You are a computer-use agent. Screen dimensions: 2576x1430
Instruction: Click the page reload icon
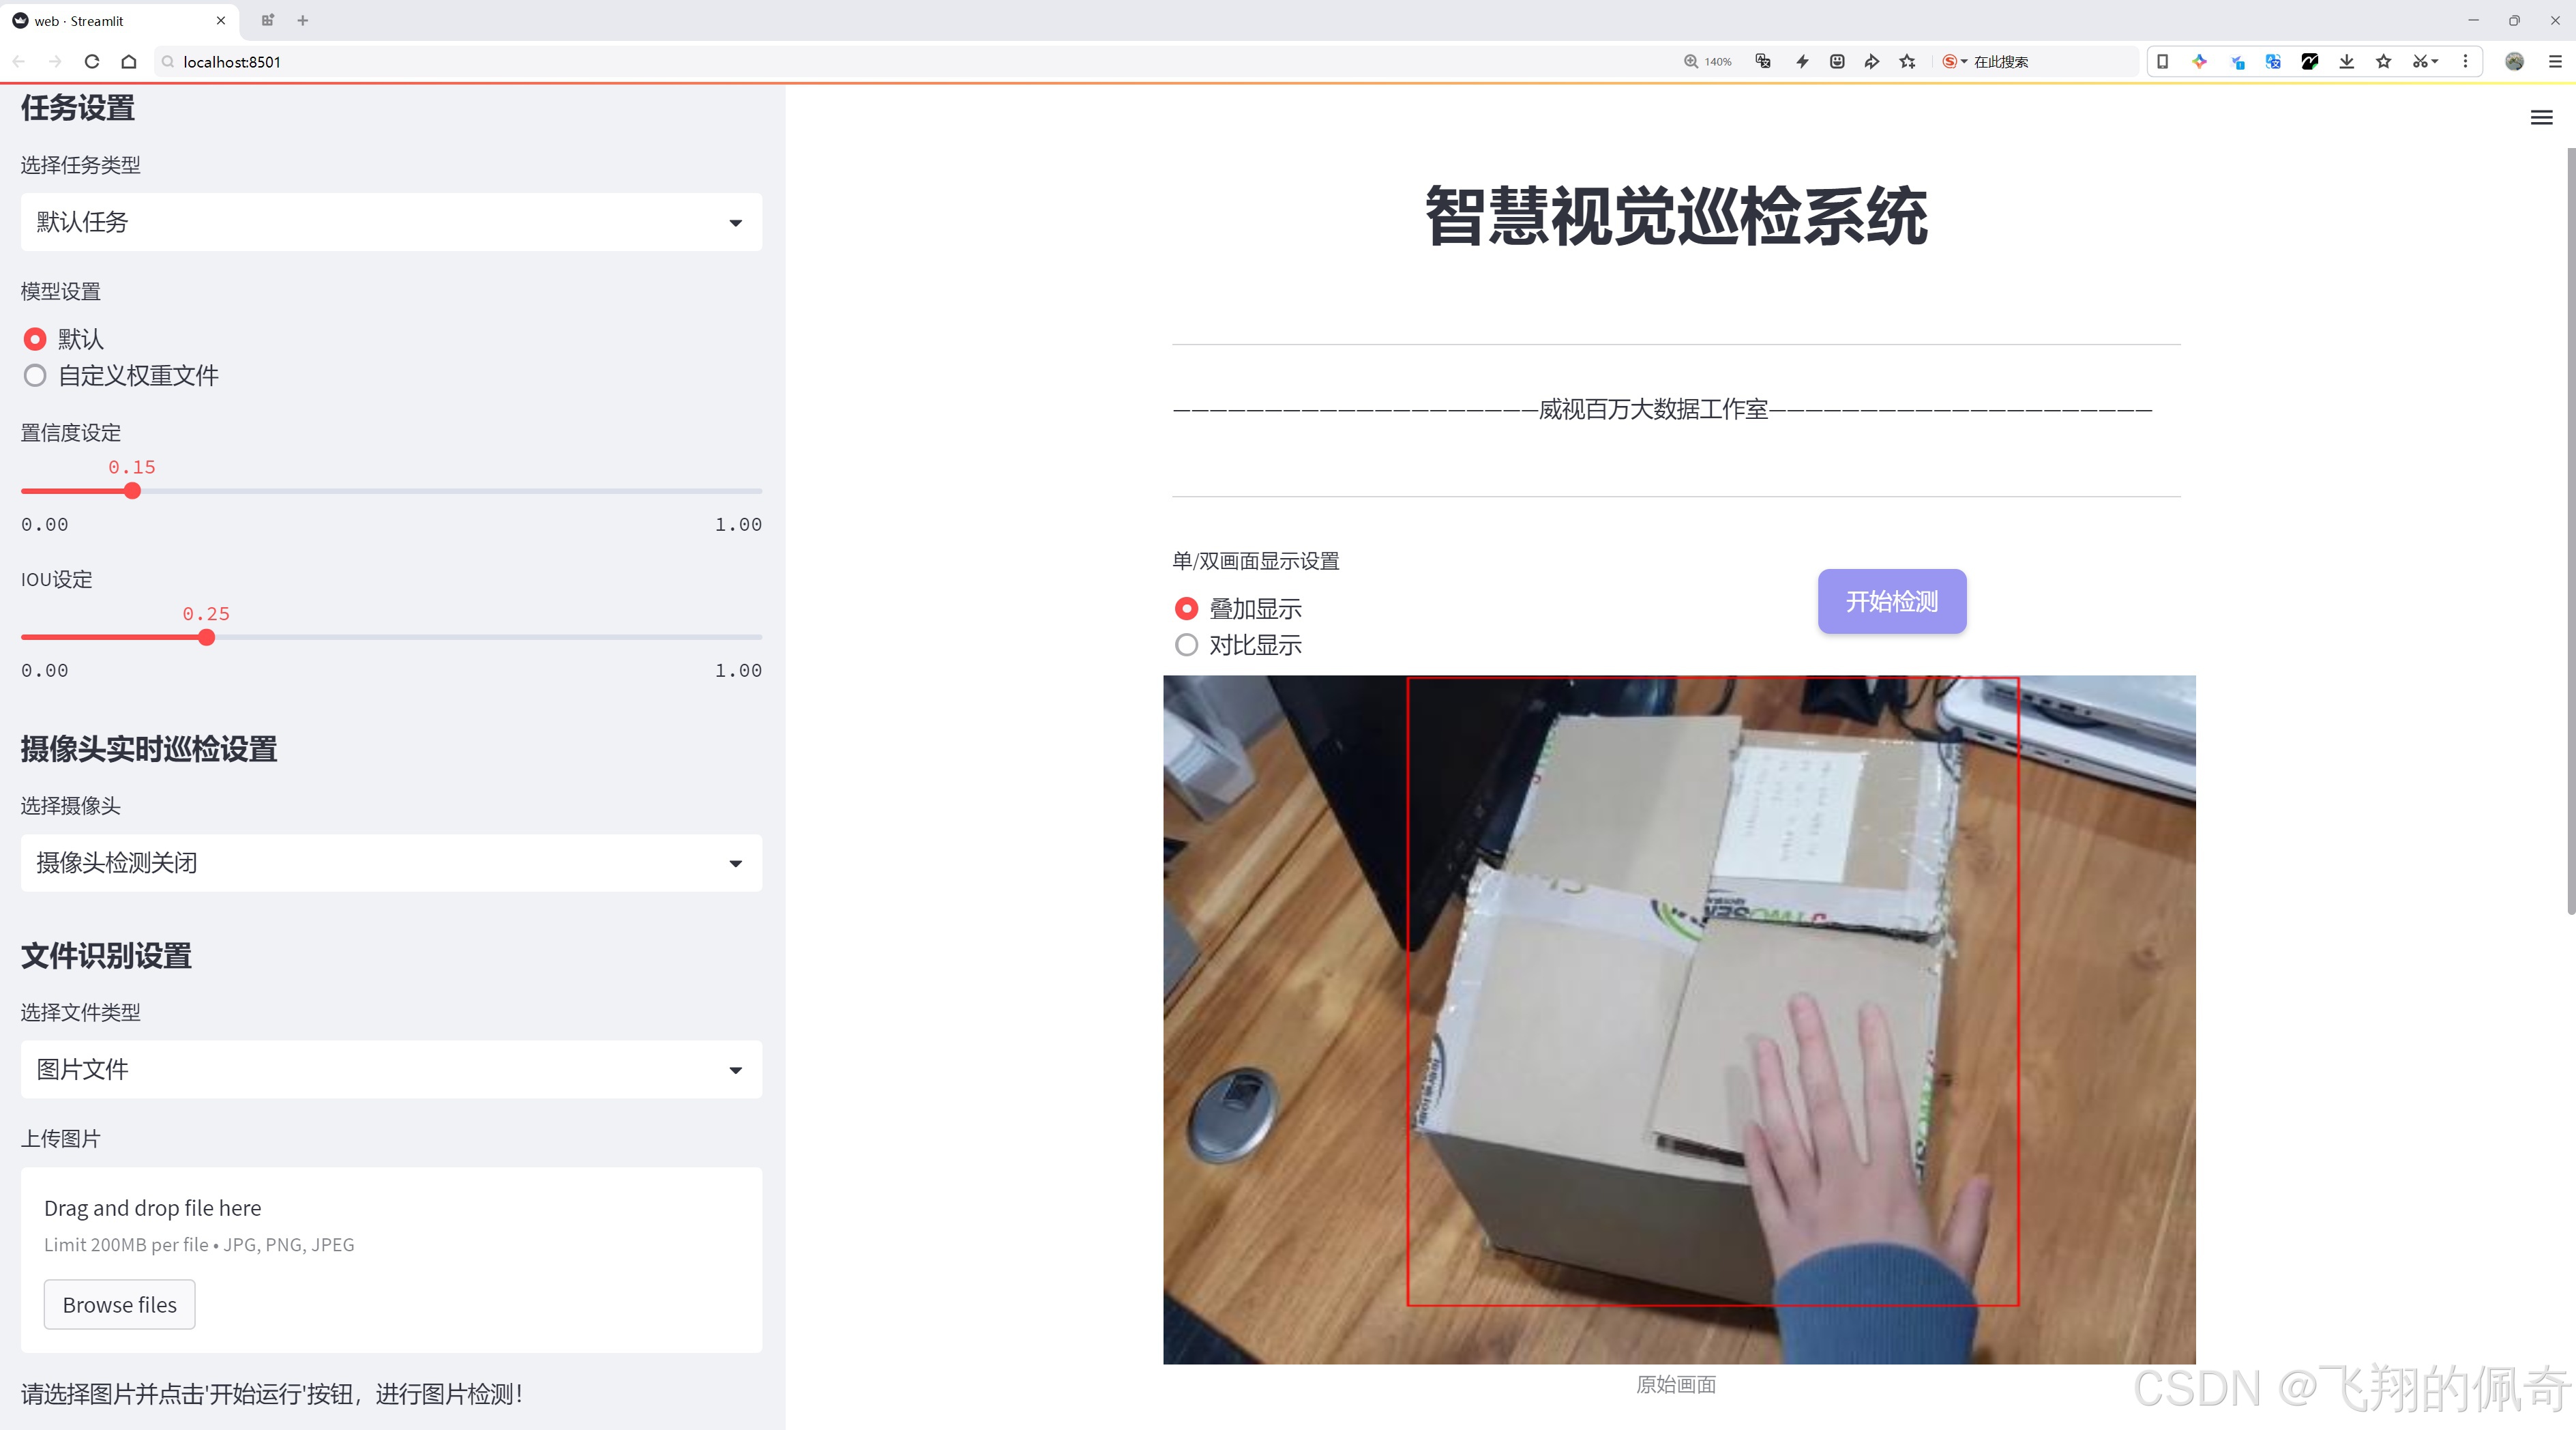(x=91, y=61)
